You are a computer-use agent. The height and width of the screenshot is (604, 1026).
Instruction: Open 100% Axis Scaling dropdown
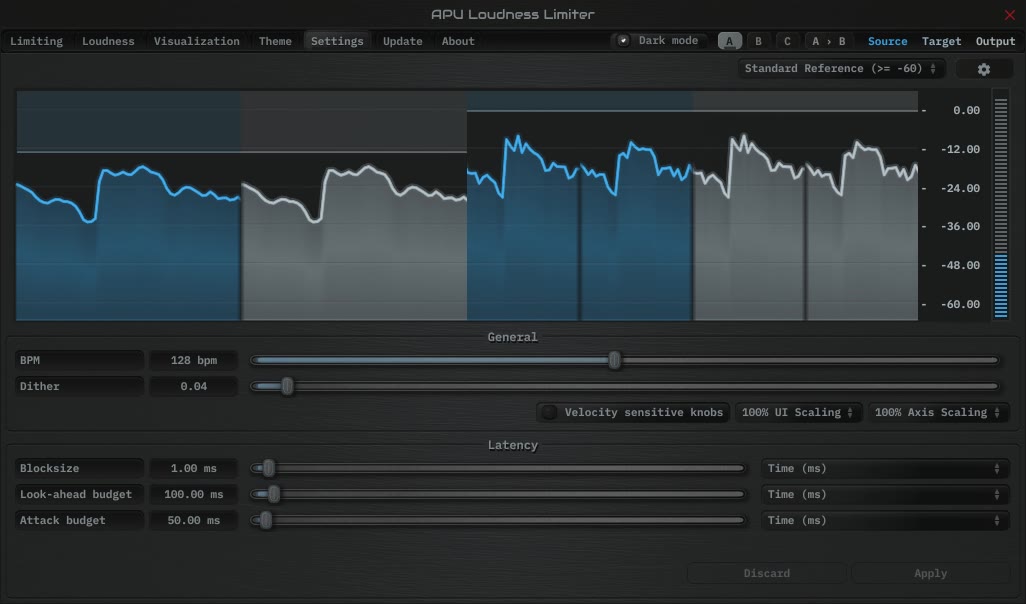[x=938, y=412]
